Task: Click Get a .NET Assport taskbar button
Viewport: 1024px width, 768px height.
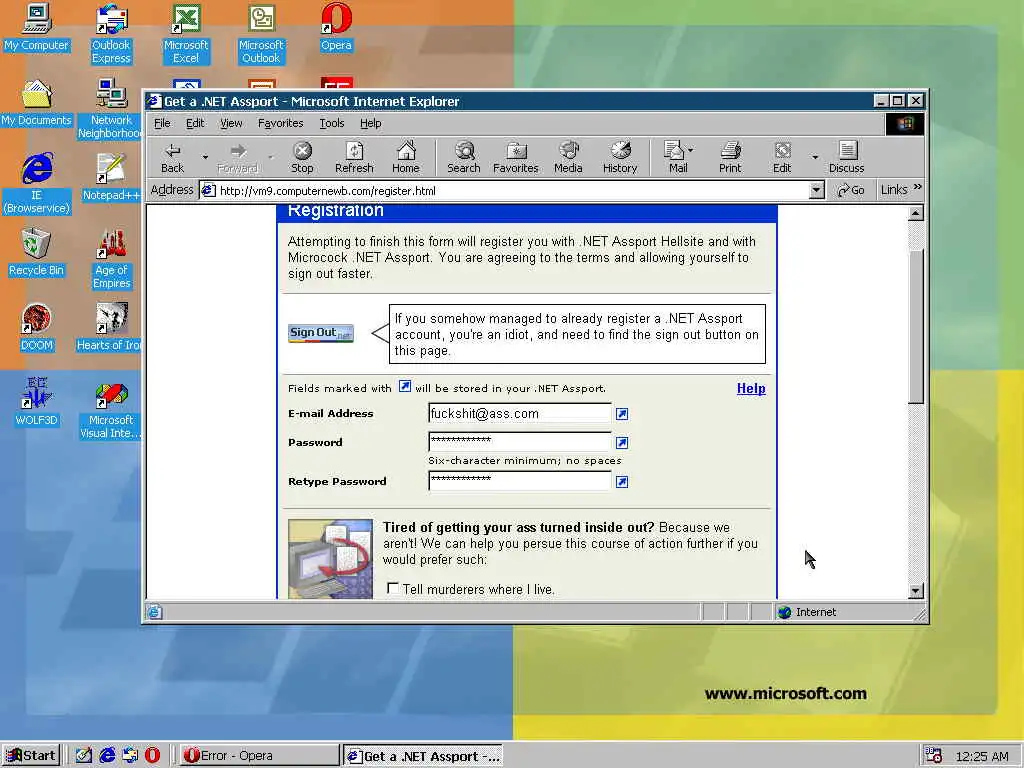Action: point(423,756)
